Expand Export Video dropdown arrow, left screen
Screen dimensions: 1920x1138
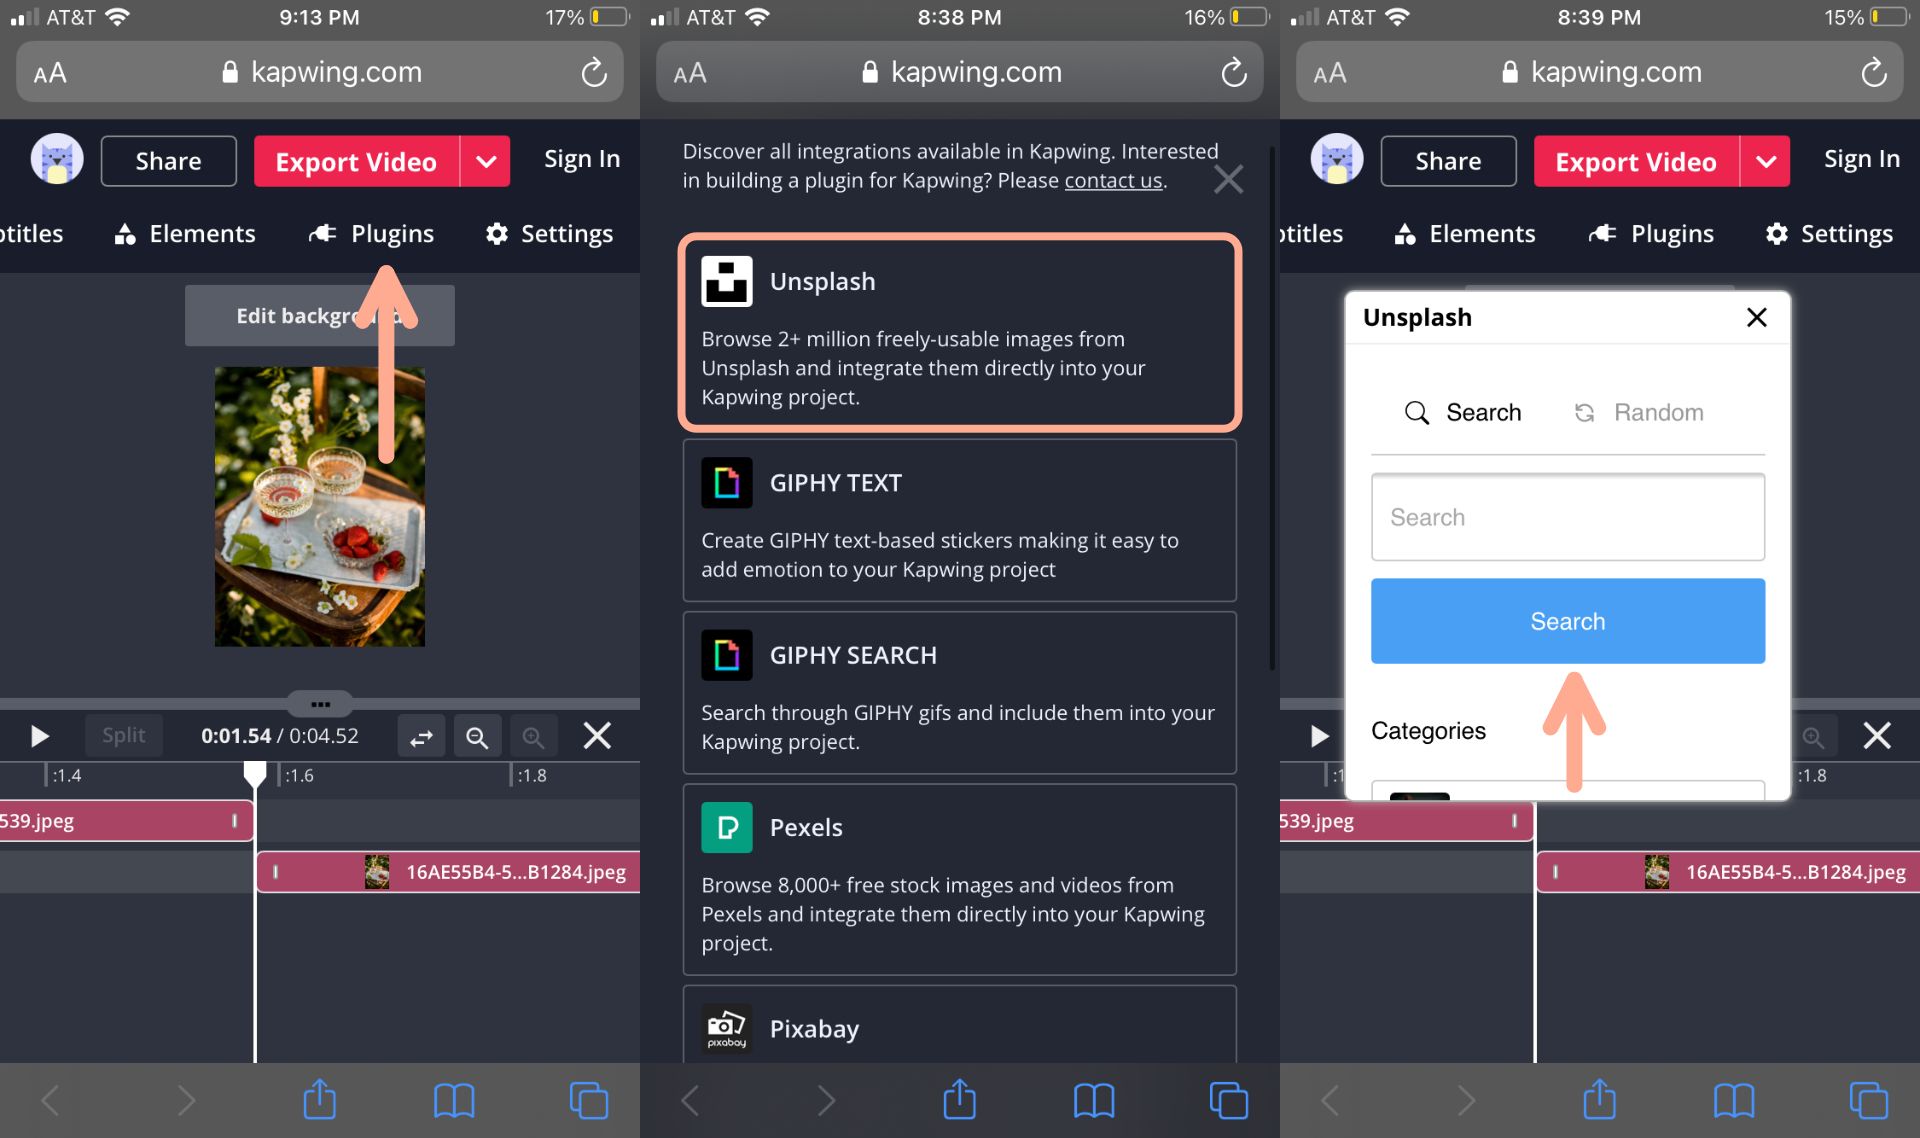click(486, 161)
